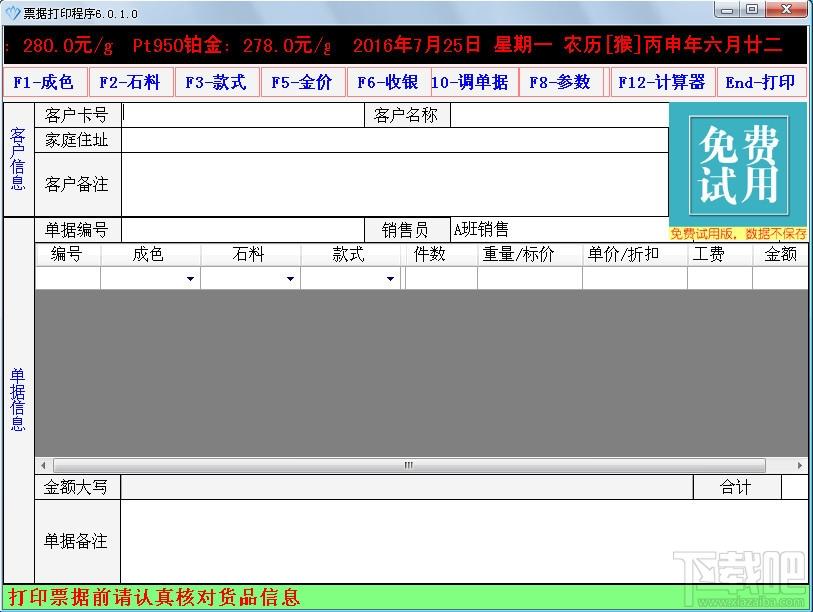This screenshot has height=612, width=813.
Task: Click the Pt950铂金 price ticker text
Action: [x=231, y=45]
